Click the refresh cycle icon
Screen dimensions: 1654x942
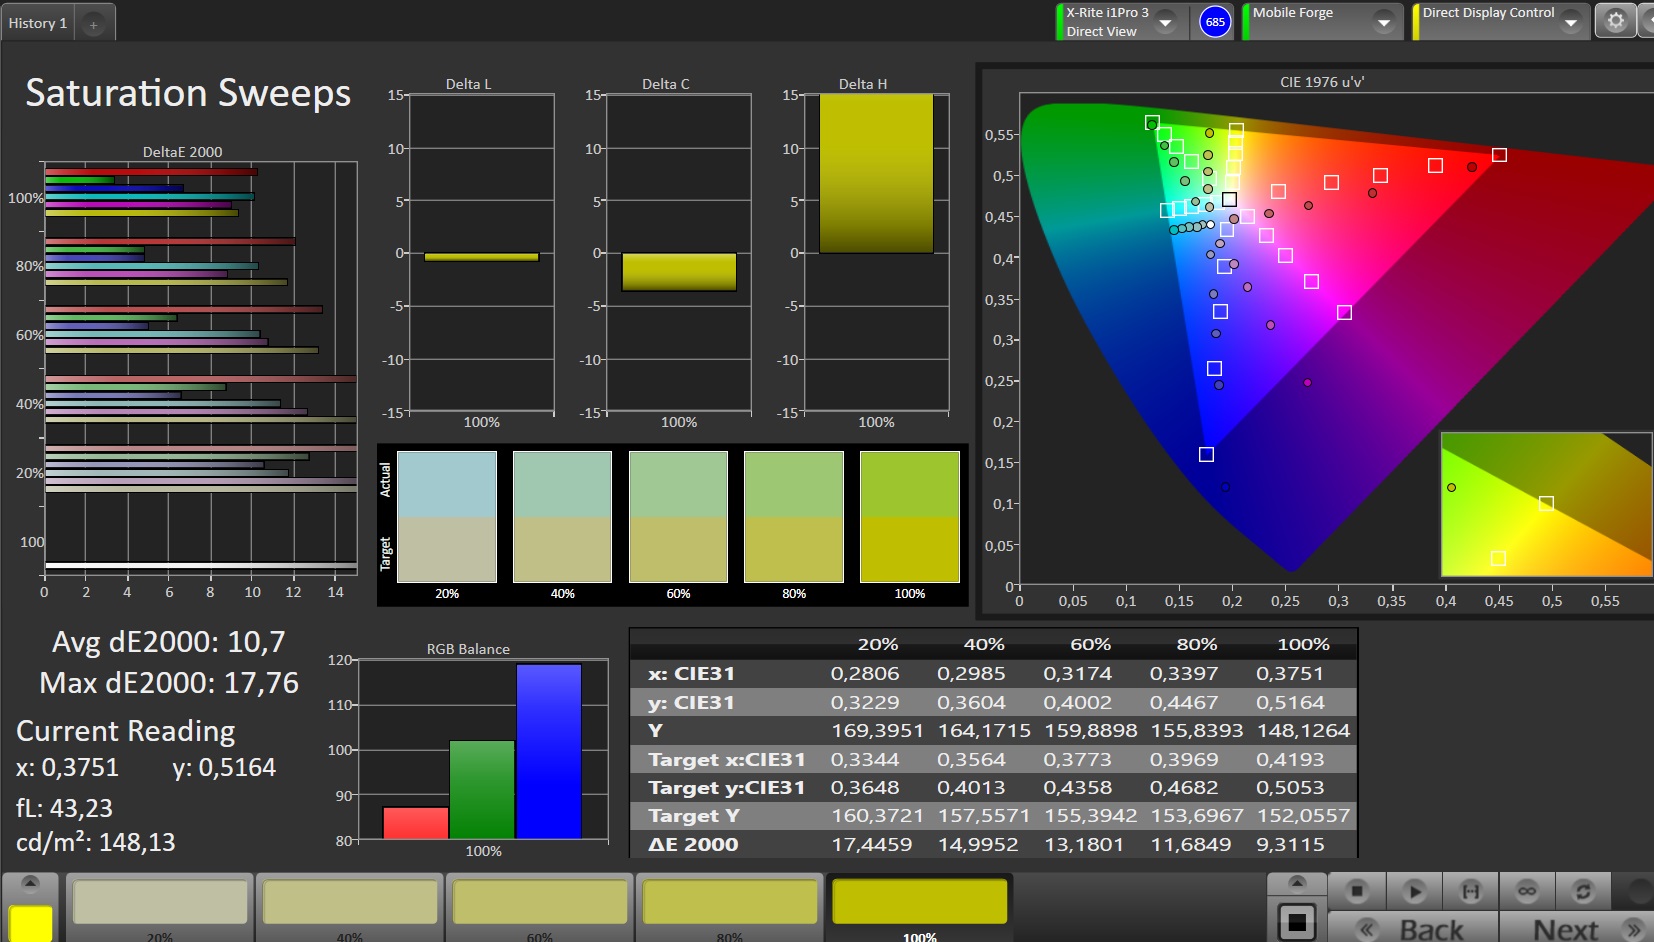coord(1583,890)
